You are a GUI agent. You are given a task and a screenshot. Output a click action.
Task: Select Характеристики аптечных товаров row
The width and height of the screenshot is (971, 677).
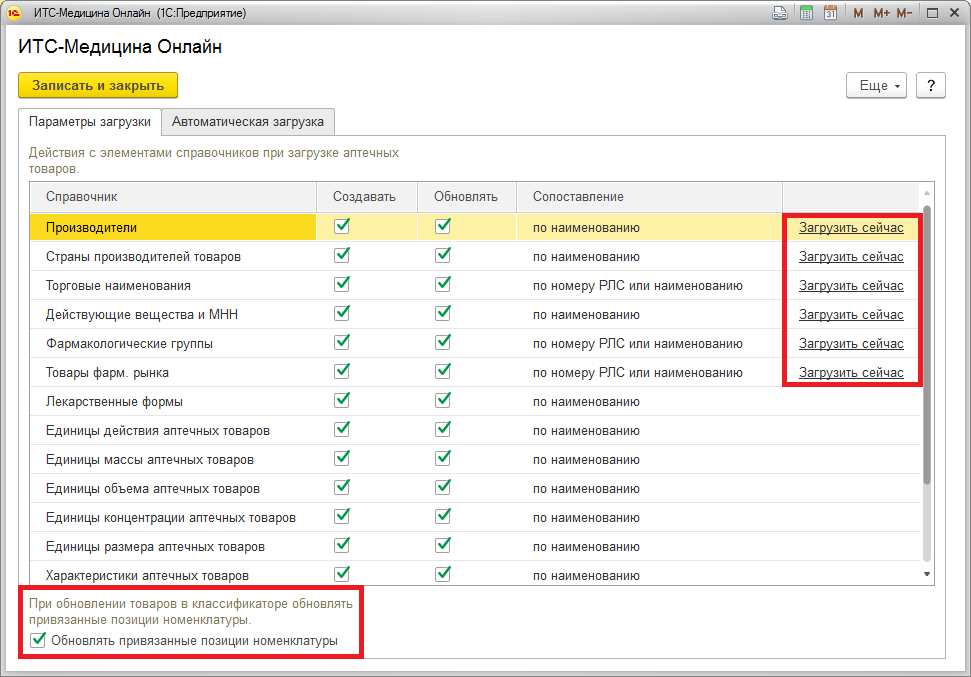pos(475,574)
